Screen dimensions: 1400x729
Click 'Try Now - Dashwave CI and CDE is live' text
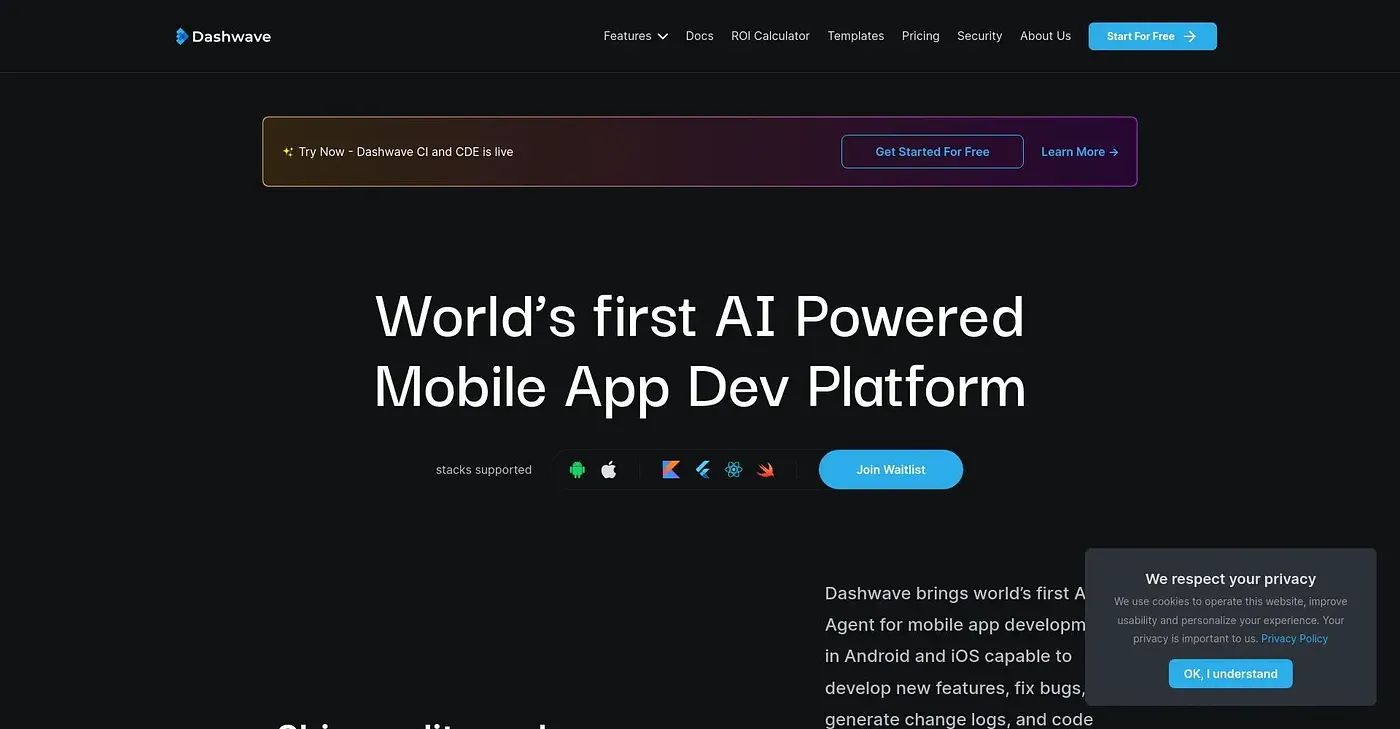[406, 152]
